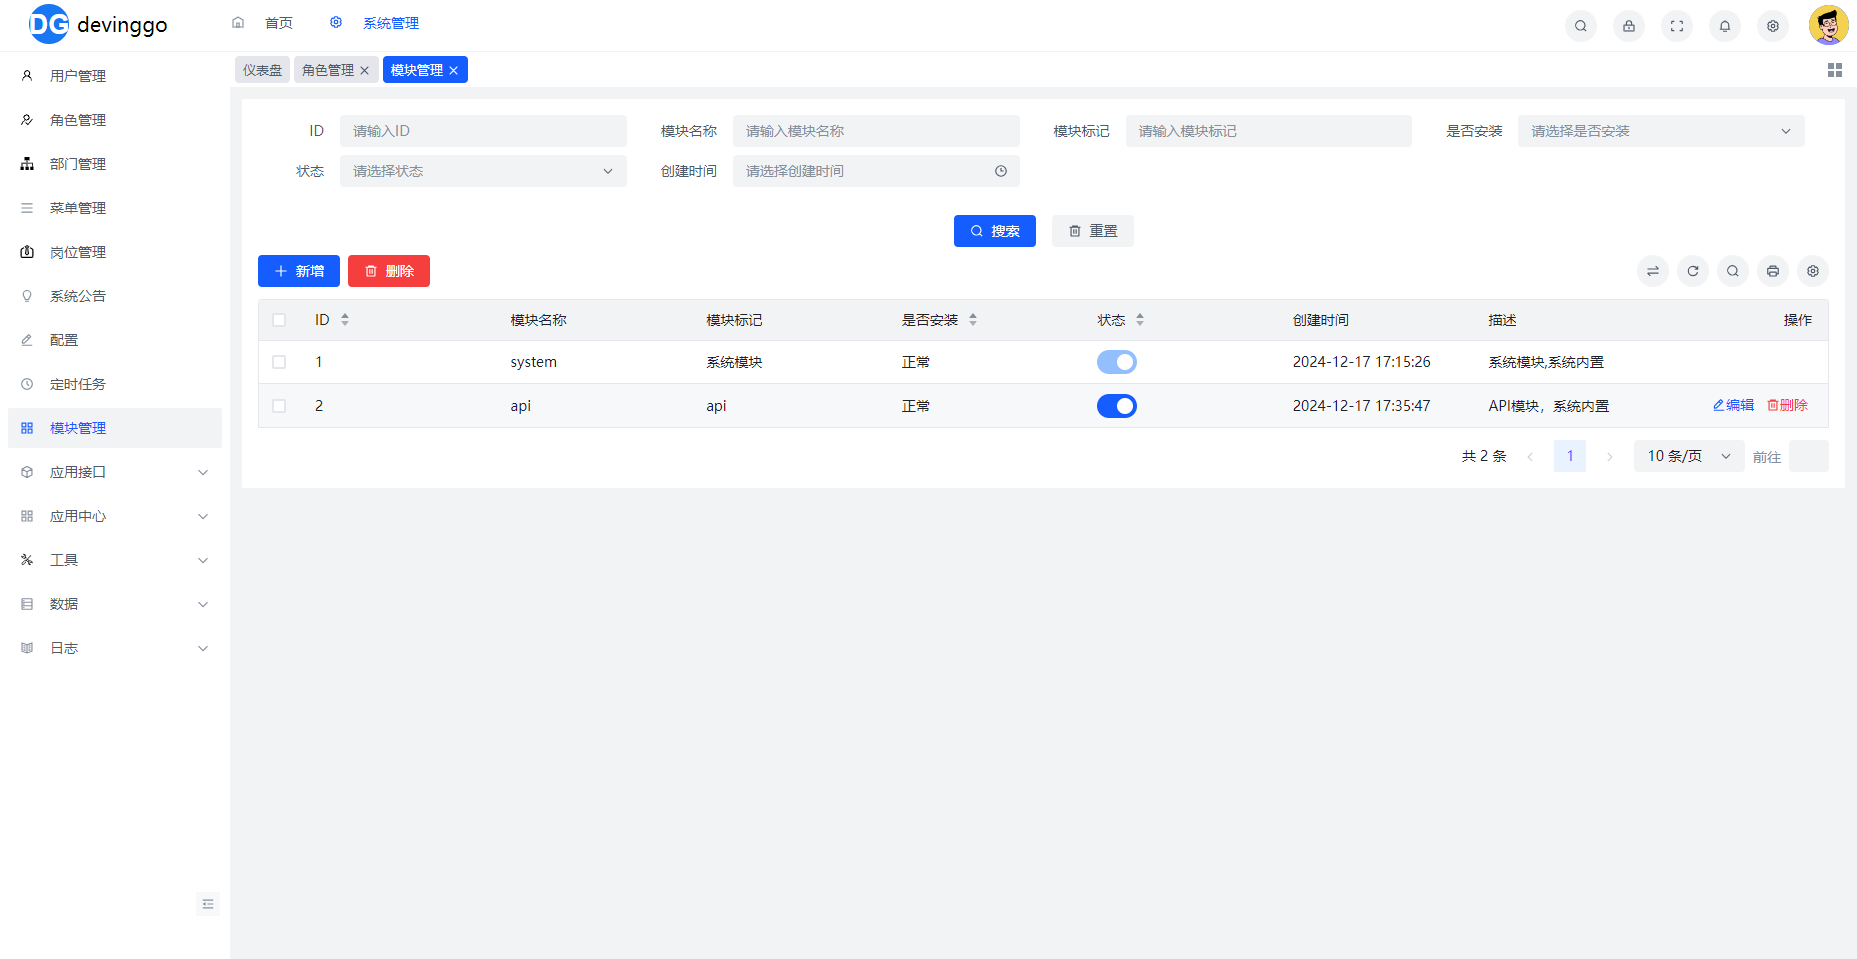Check the api row checkbox
The image size is (1857, 959).
279,406
